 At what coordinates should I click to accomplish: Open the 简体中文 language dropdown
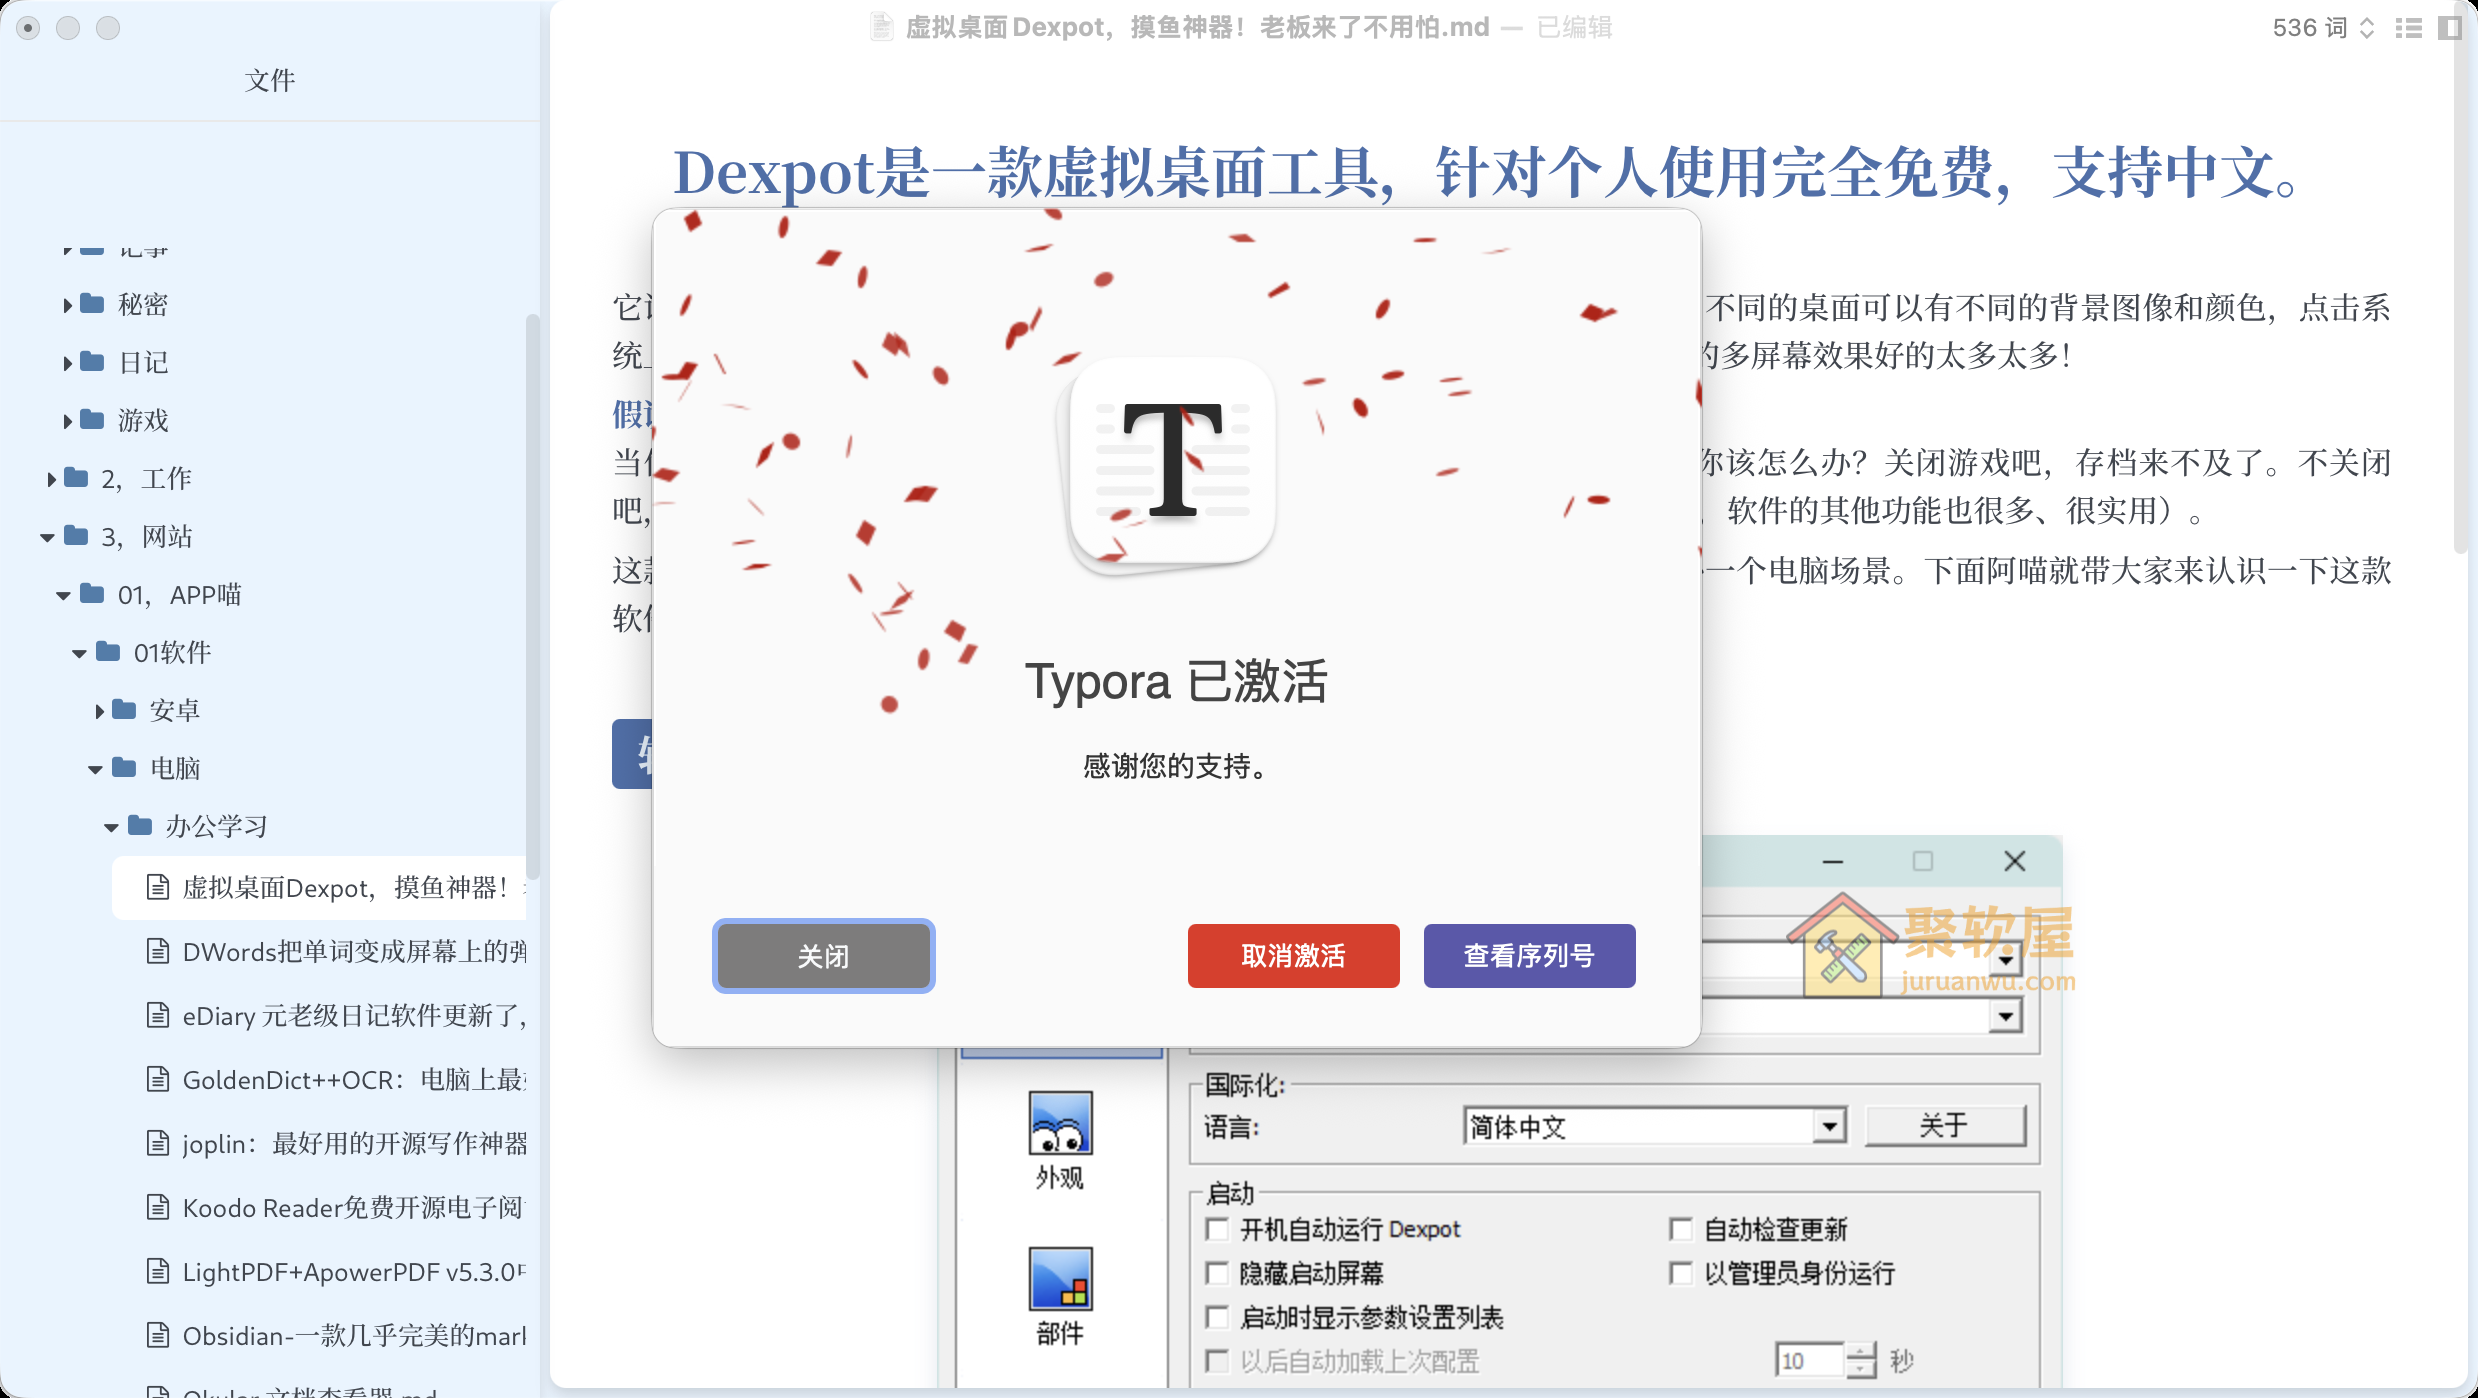(x=1830, y=1125)
